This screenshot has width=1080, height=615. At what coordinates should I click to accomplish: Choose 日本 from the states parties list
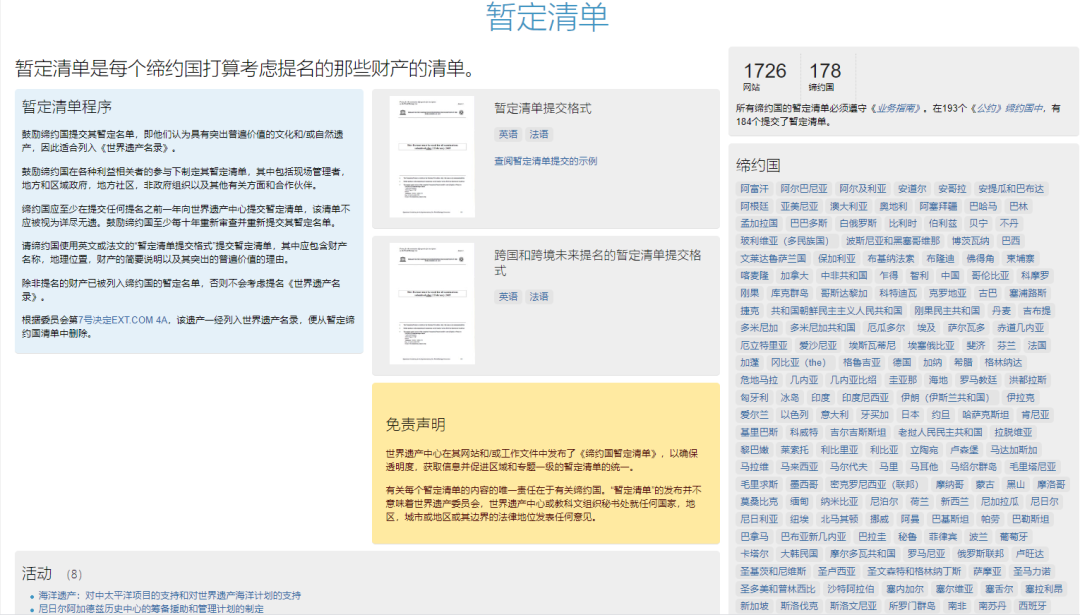tap(910, 415)
